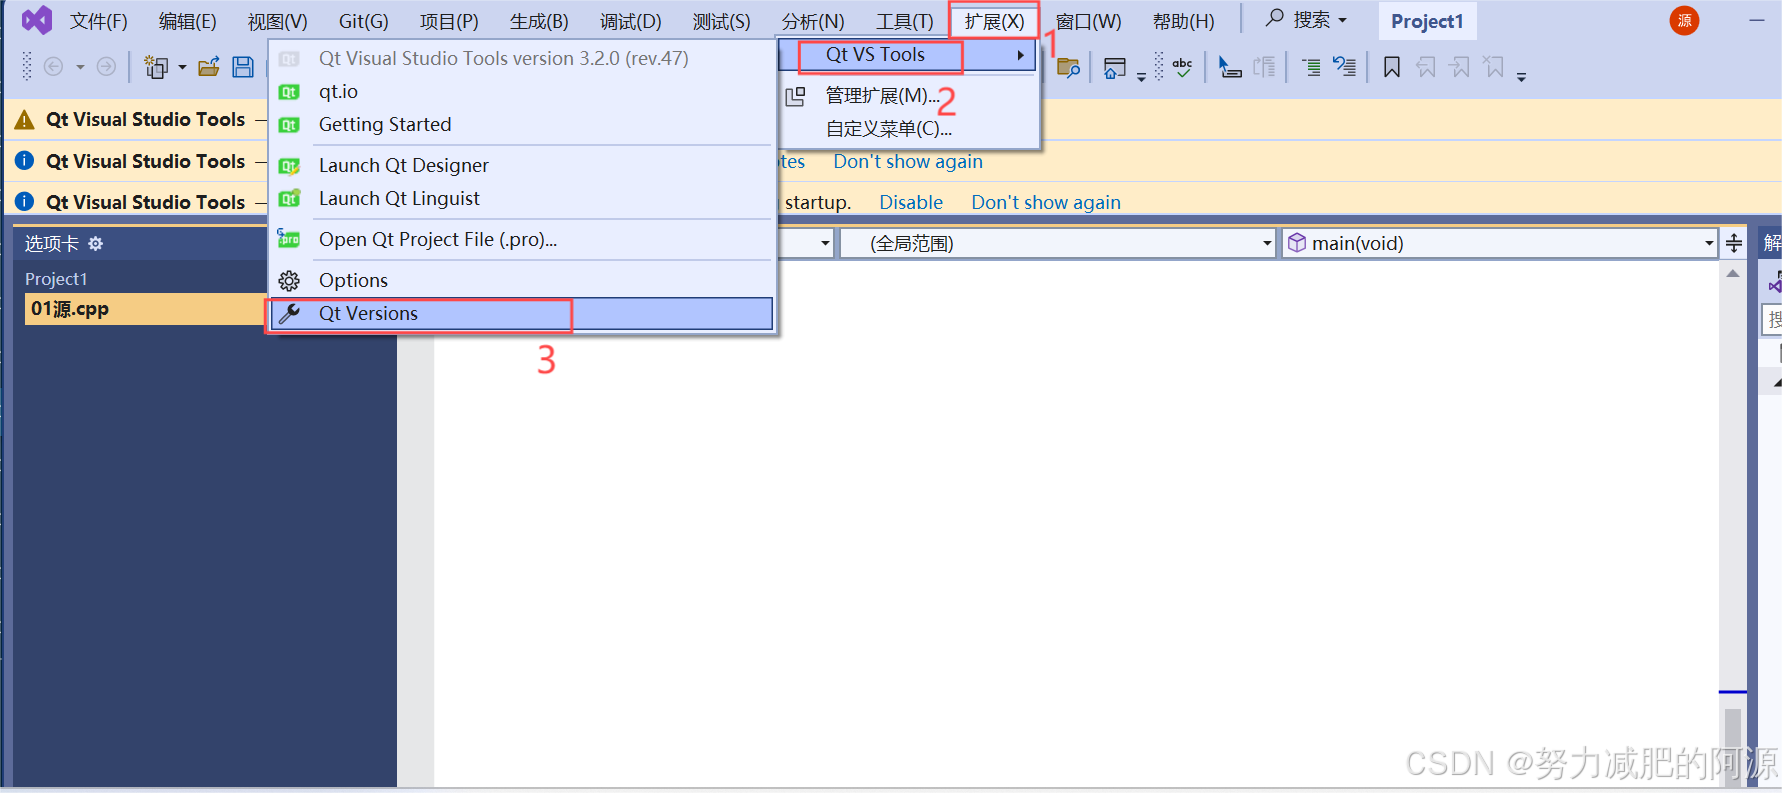Image resolution: width=1782 pixels, height=793 pixels.
Task: Click the wrench icon beside Qt Versions
Action: [x=289, y=314]
